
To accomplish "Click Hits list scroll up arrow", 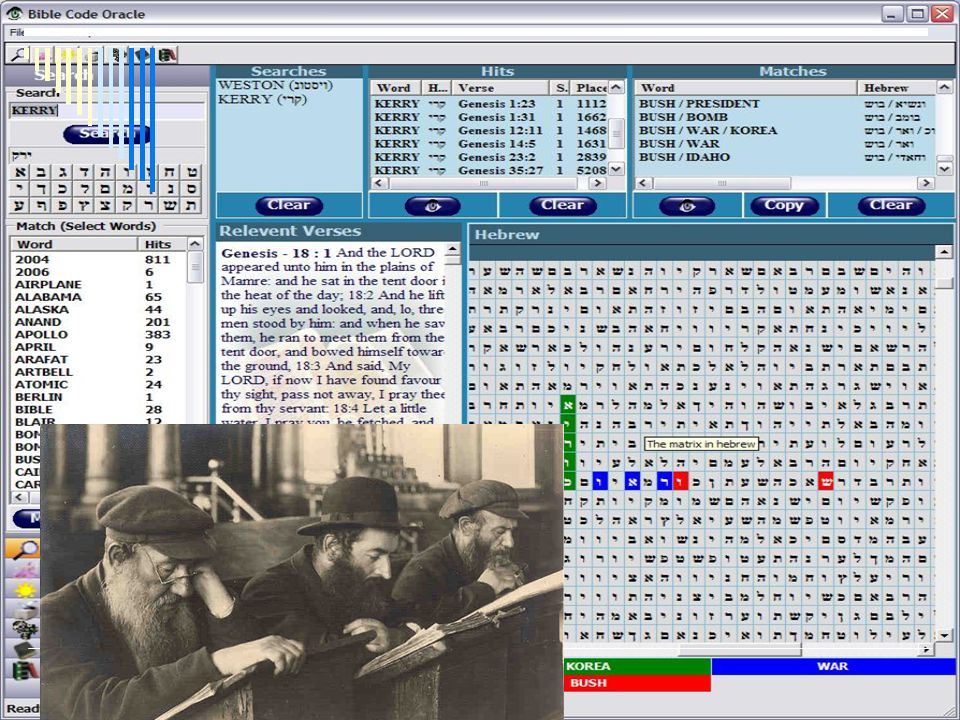I will click(x=617, y=88).
